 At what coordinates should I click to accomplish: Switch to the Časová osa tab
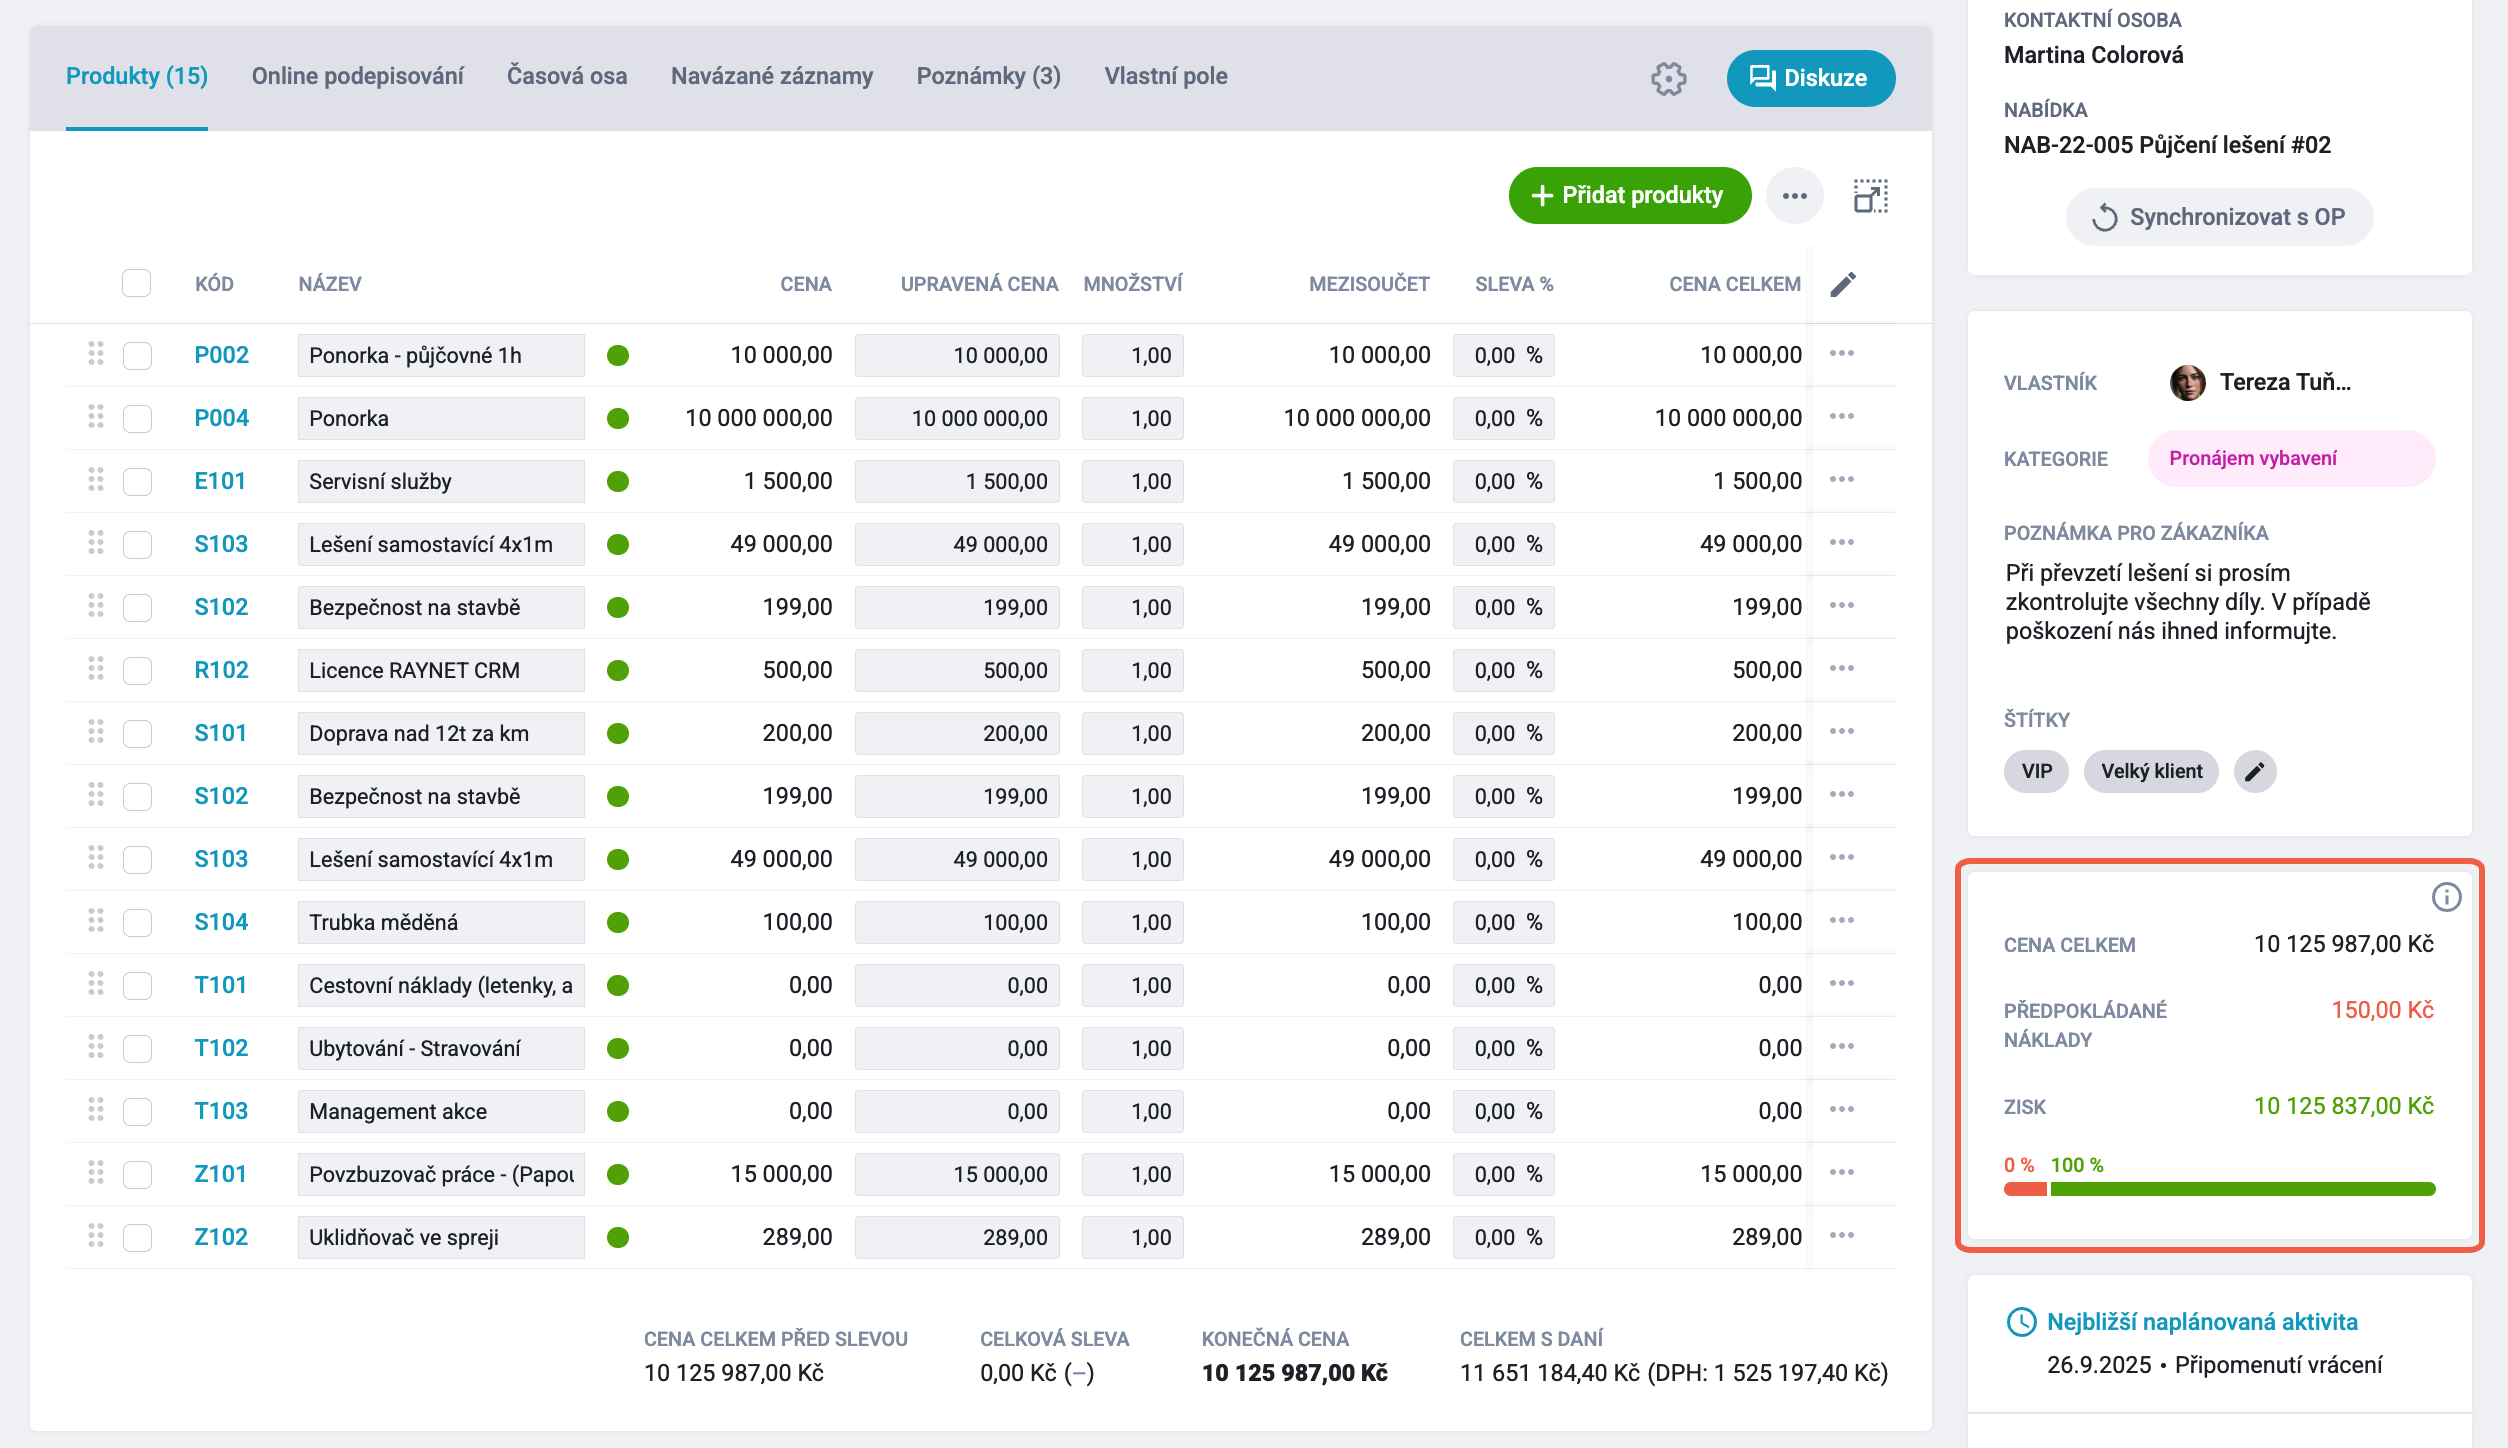click(567, 76)
